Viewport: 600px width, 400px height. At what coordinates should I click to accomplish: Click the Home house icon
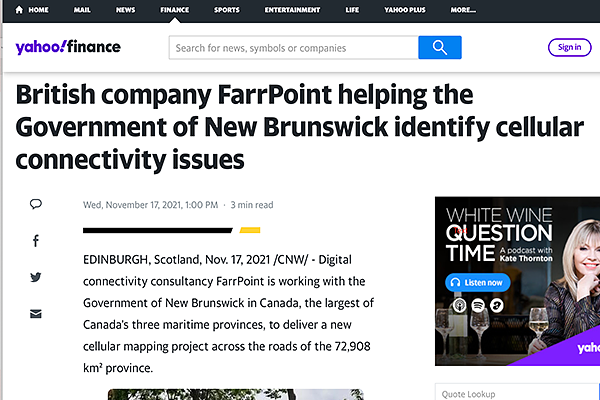[19, 10]
